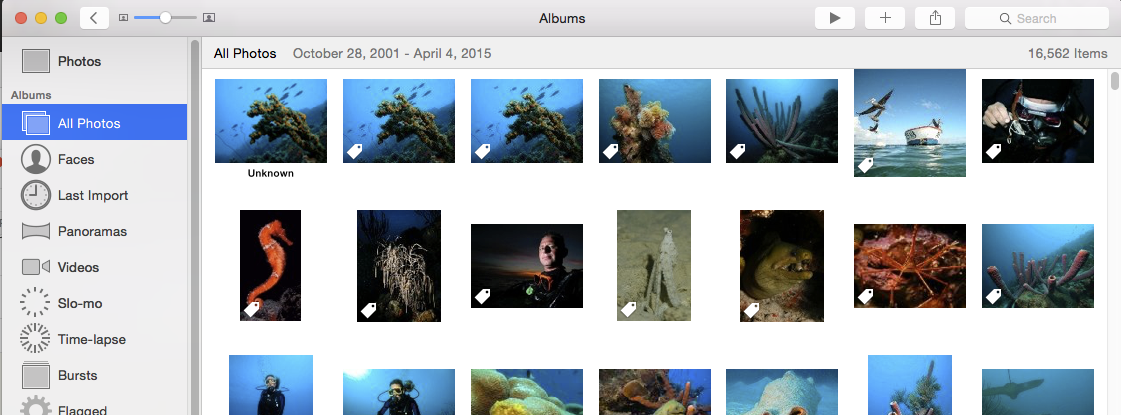Select the All Photos album
The image size is (1121, 415).
[94, 123]
